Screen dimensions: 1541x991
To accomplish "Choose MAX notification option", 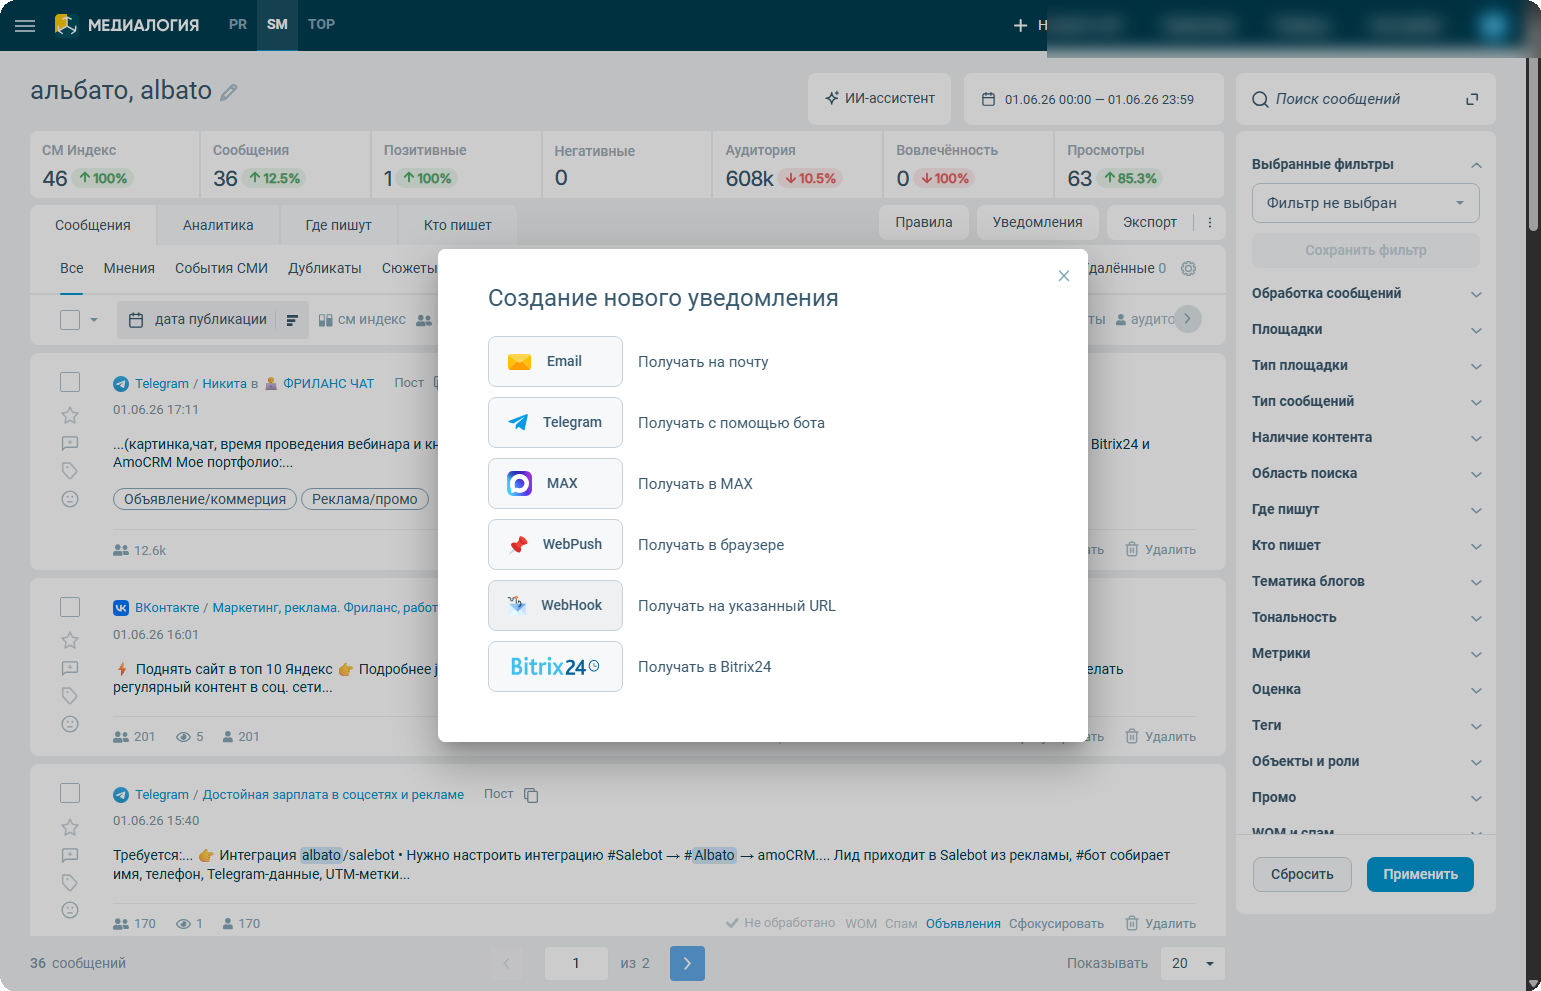I will (555, 483).
